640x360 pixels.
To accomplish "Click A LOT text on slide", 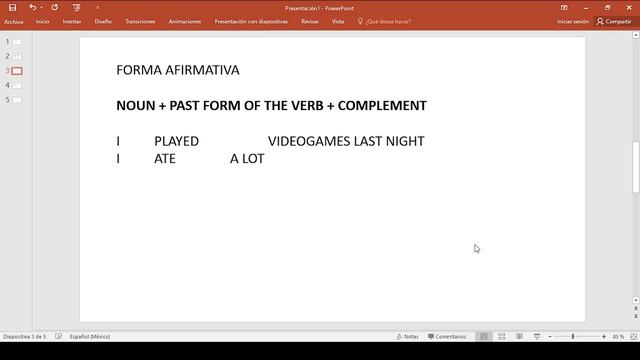I will tap(247, 159).
